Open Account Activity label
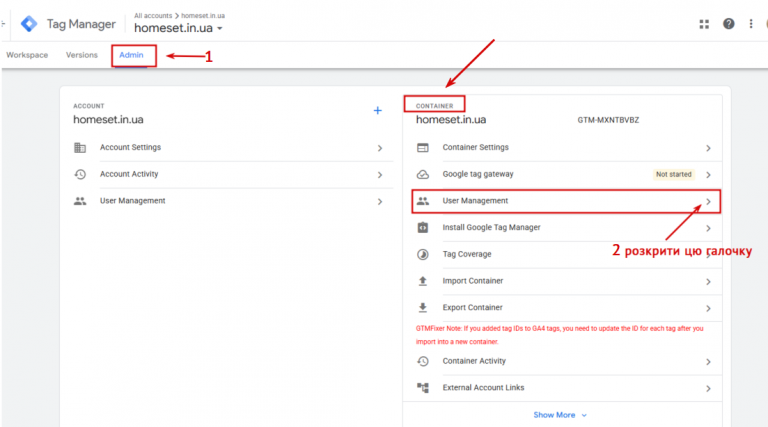The width and height of the screenshot is (768, 427). tap(129, 174)
